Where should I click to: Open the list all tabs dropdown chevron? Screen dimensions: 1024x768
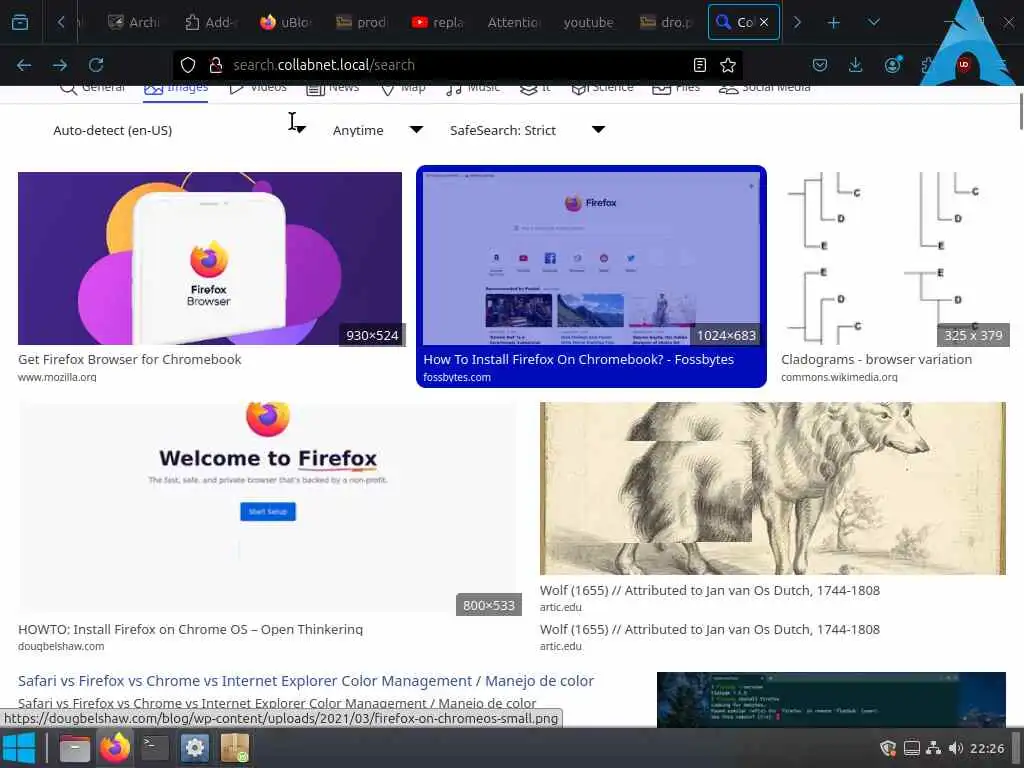click(x=874, y=22)
